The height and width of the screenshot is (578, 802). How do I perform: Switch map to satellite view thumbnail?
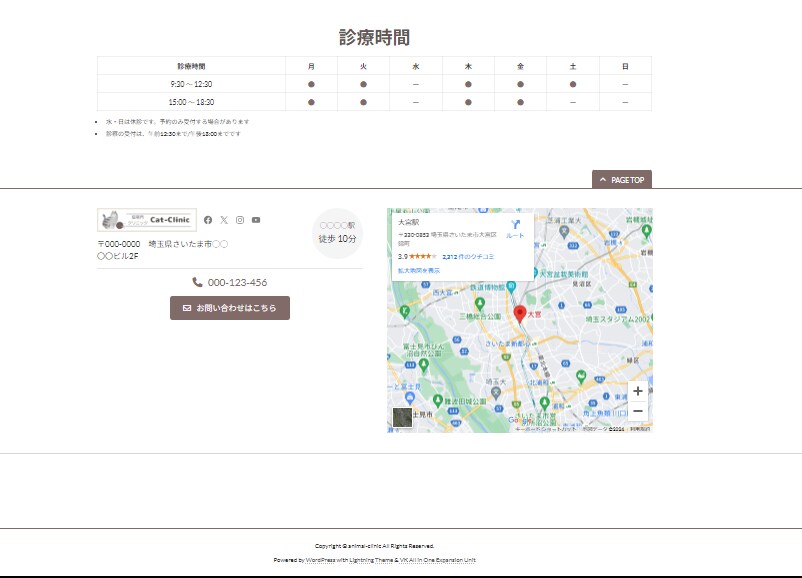pyautogui.click(x=402, y=417)
